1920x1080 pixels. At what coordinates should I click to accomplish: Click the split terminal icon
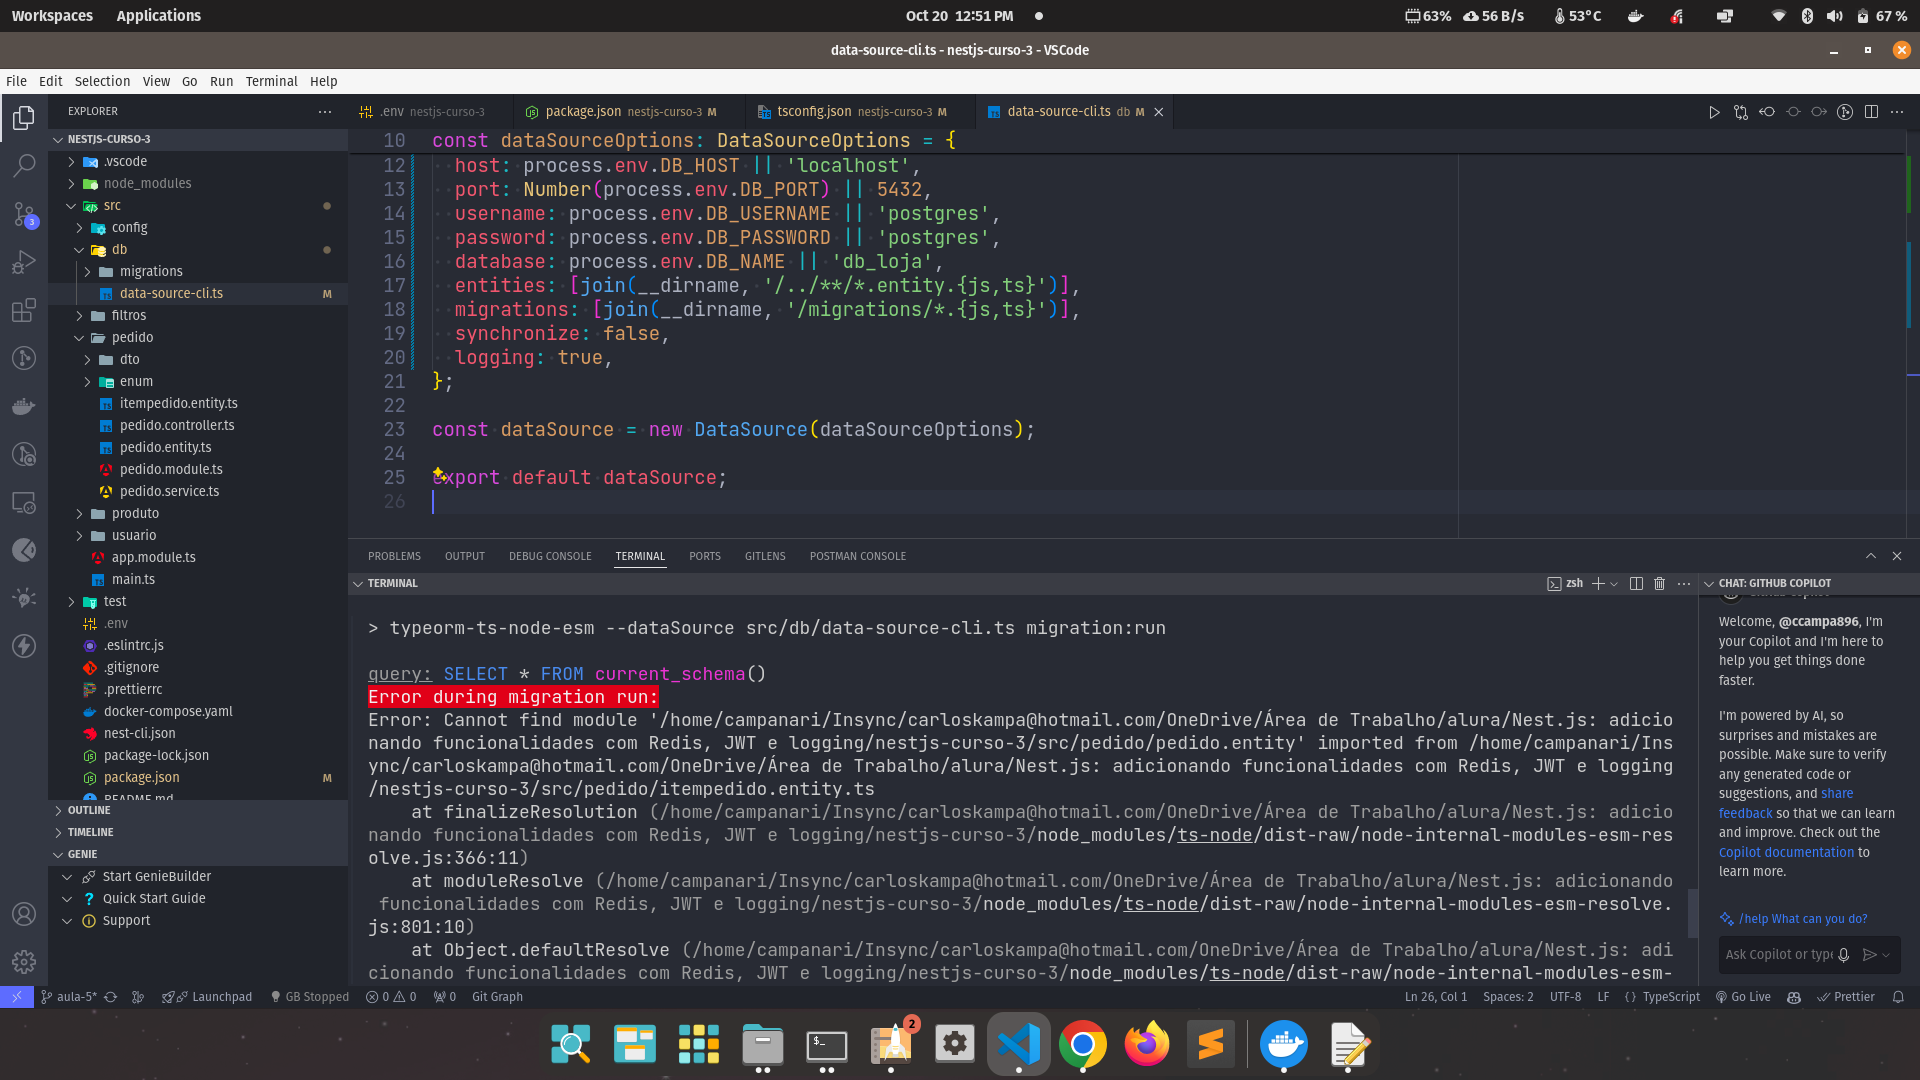pyautogui.click(x=1636, y=583)
